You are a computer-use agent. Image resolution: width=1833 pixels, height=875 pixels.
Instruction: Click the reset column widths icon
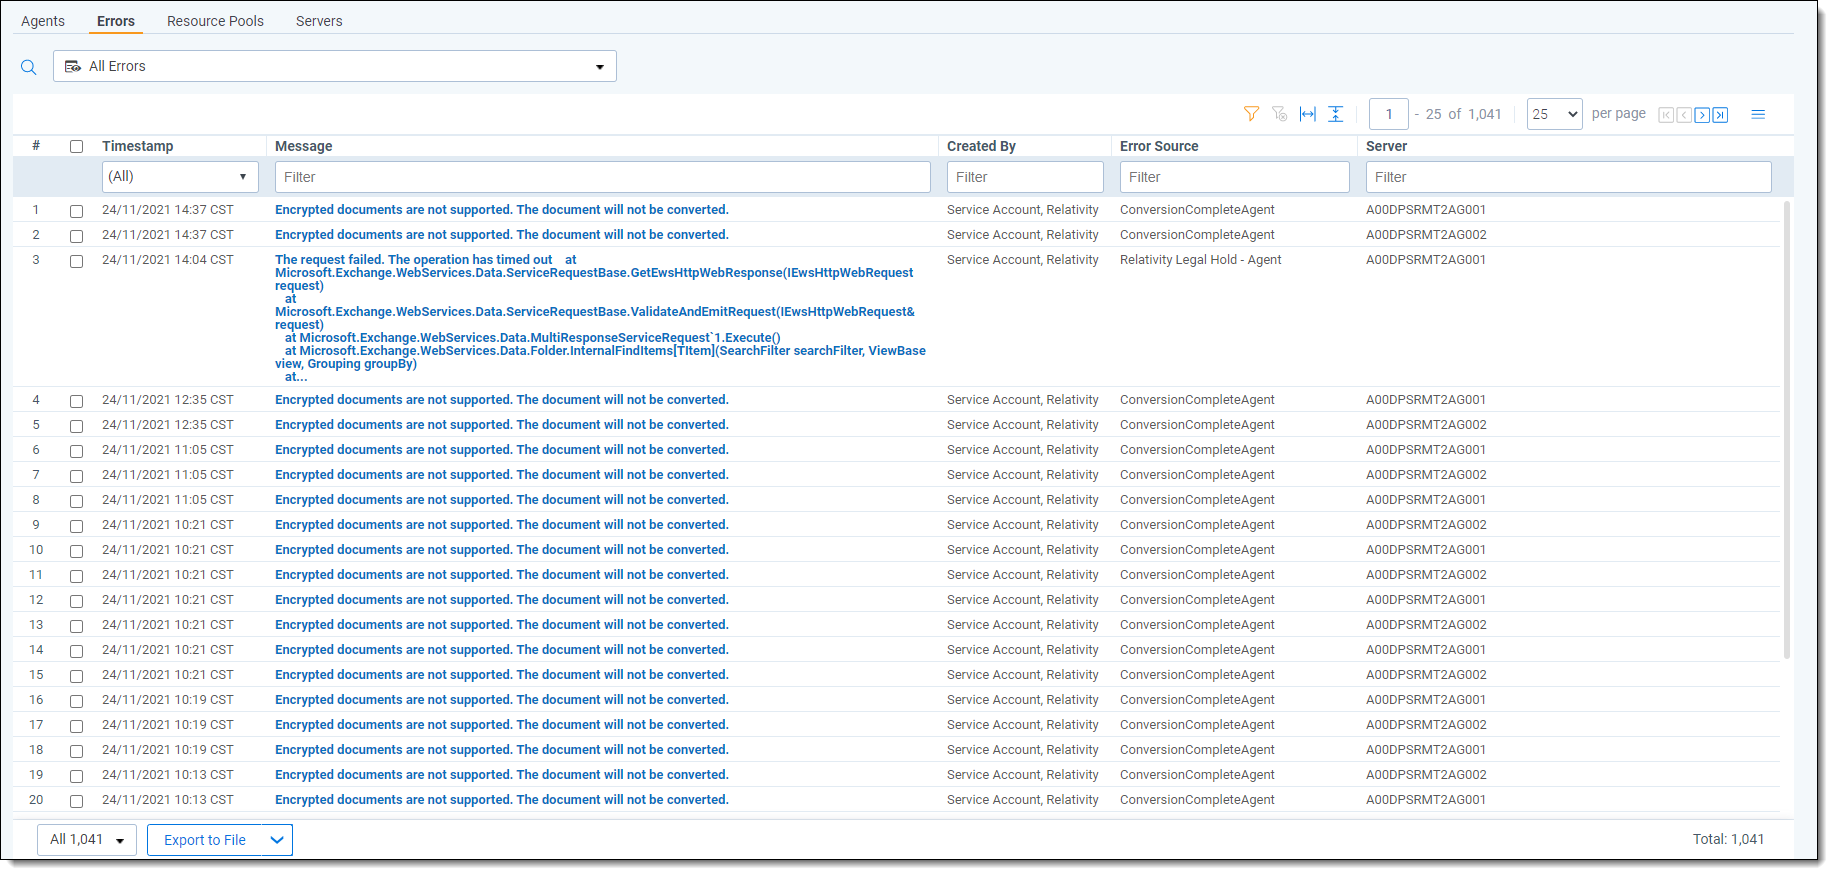click(x=1307, y=114)
